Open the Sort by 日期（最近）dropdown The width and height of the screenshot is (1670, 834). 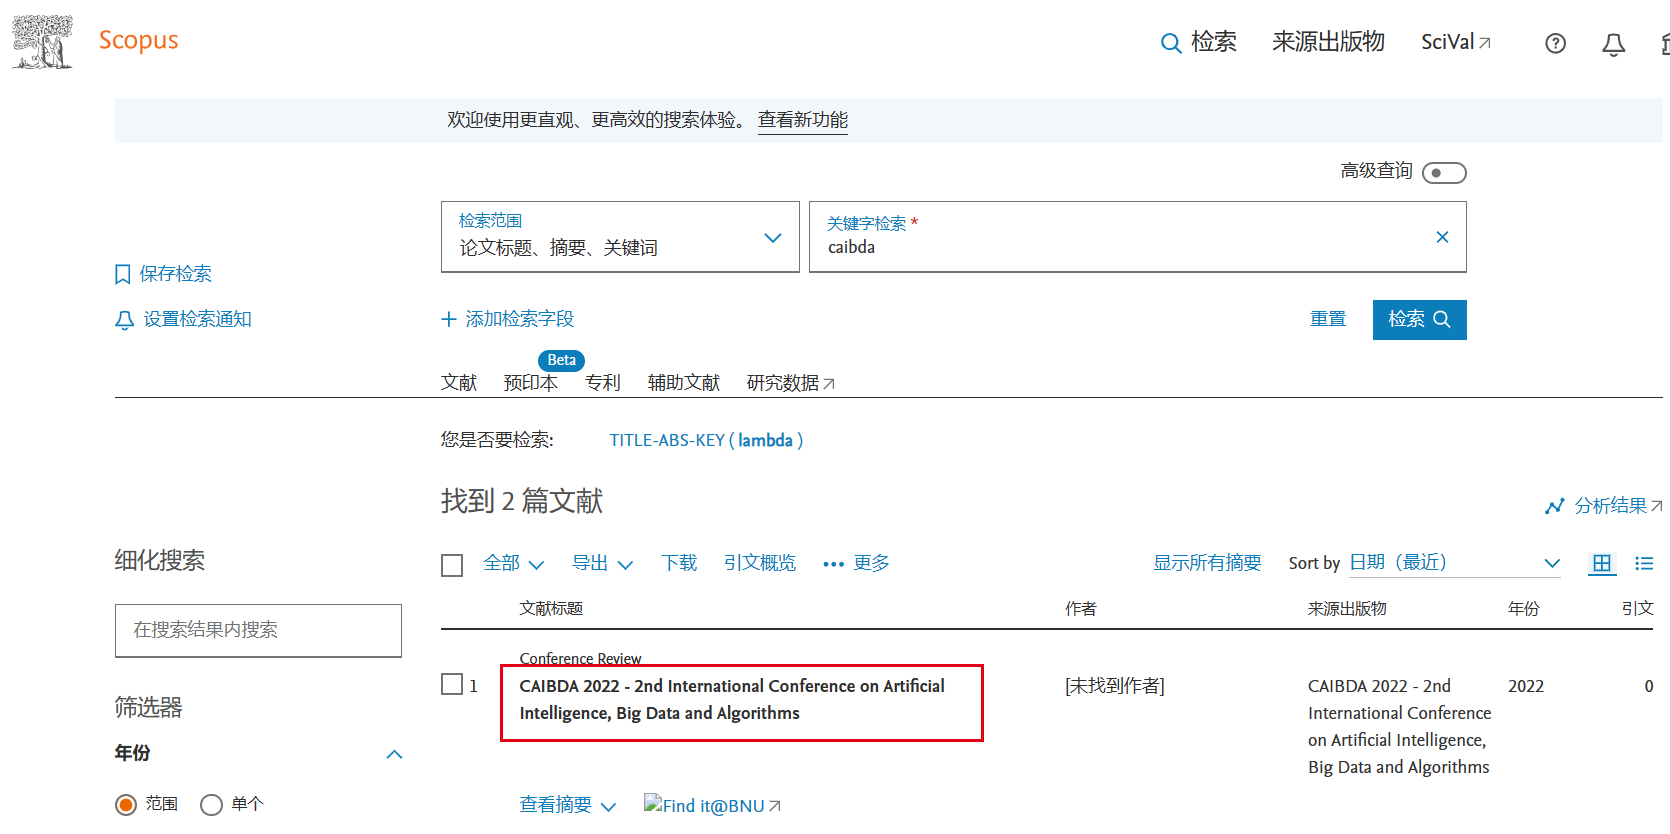(1455, 563)
